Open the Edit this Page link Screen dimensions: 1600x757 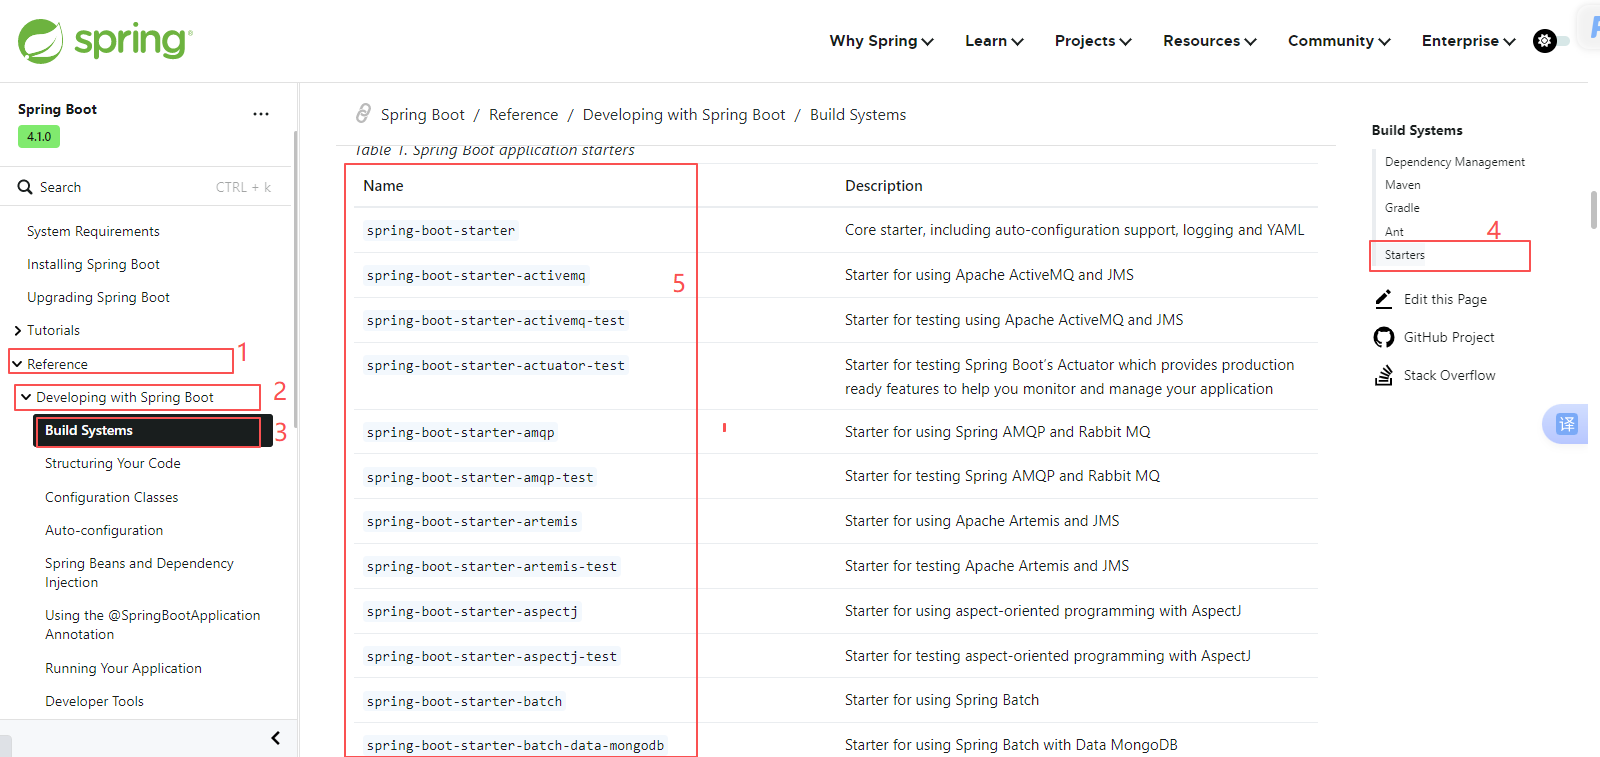point(1445,299)
